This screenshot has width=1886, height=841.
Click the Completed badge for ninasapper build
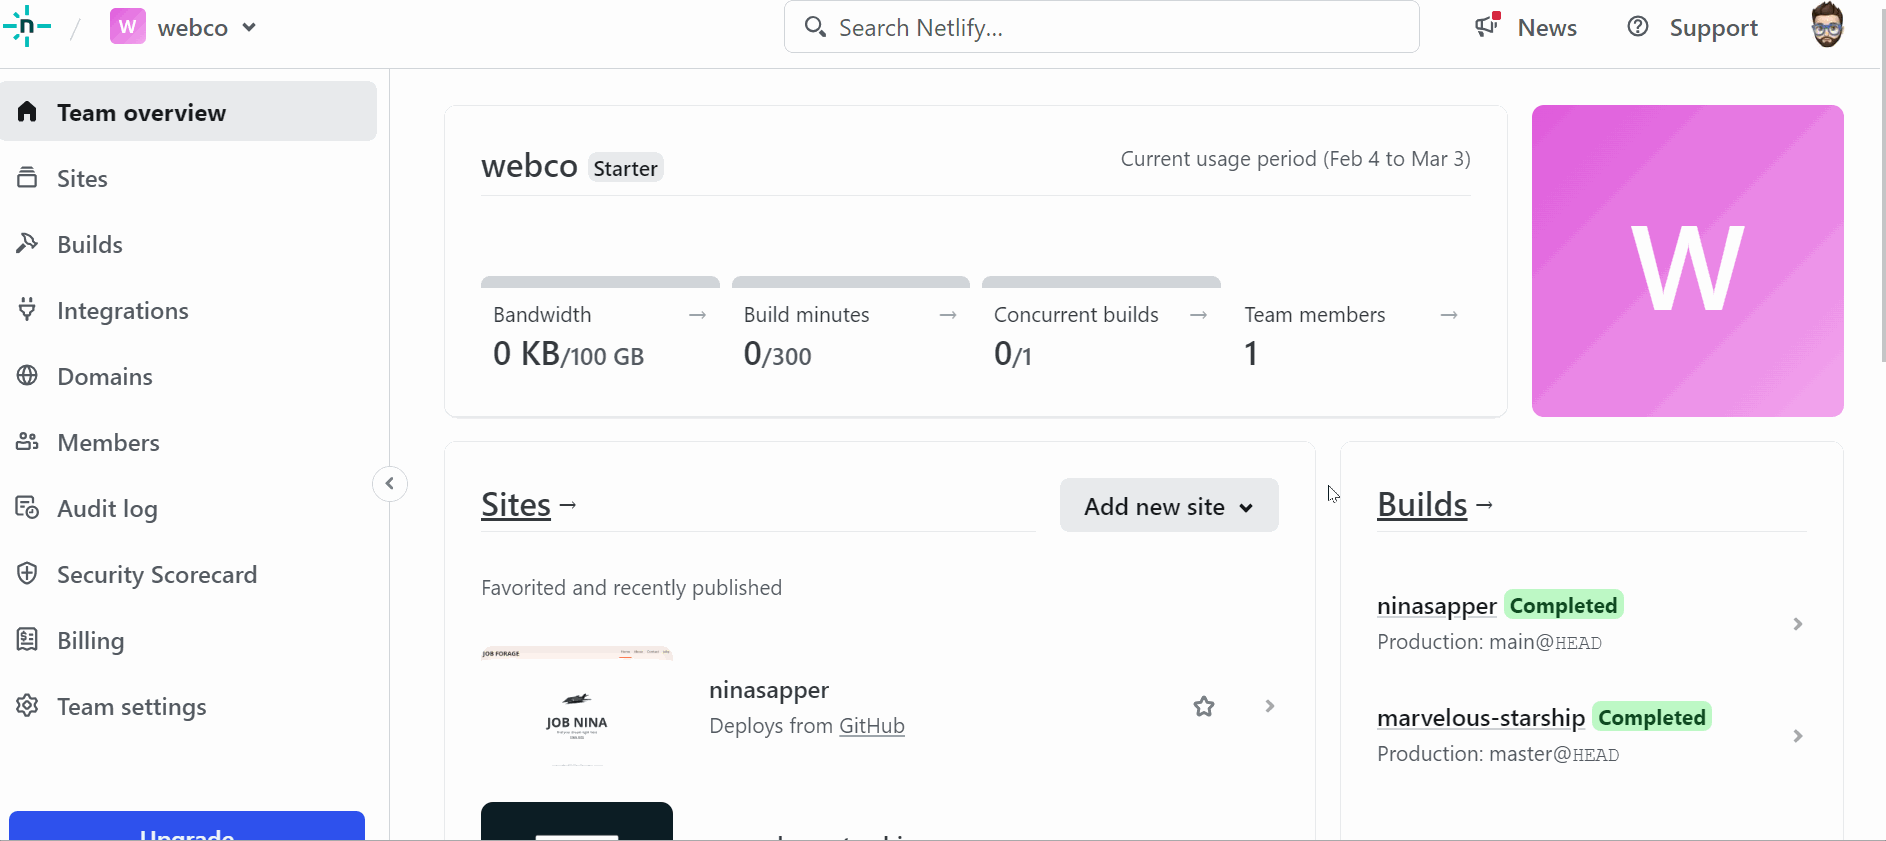[x=1564, y=605]
